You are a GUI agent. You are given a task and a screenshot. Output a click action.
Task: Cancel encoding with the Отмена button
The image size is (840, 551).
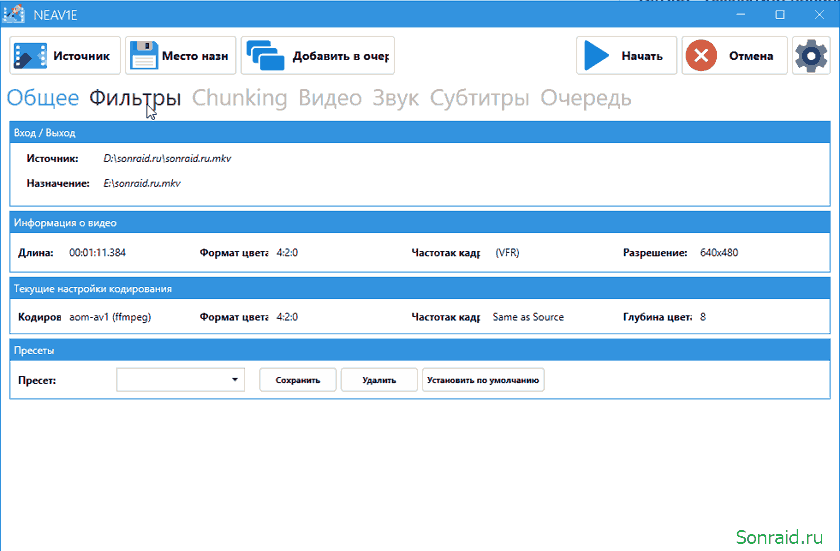(734, 55)
